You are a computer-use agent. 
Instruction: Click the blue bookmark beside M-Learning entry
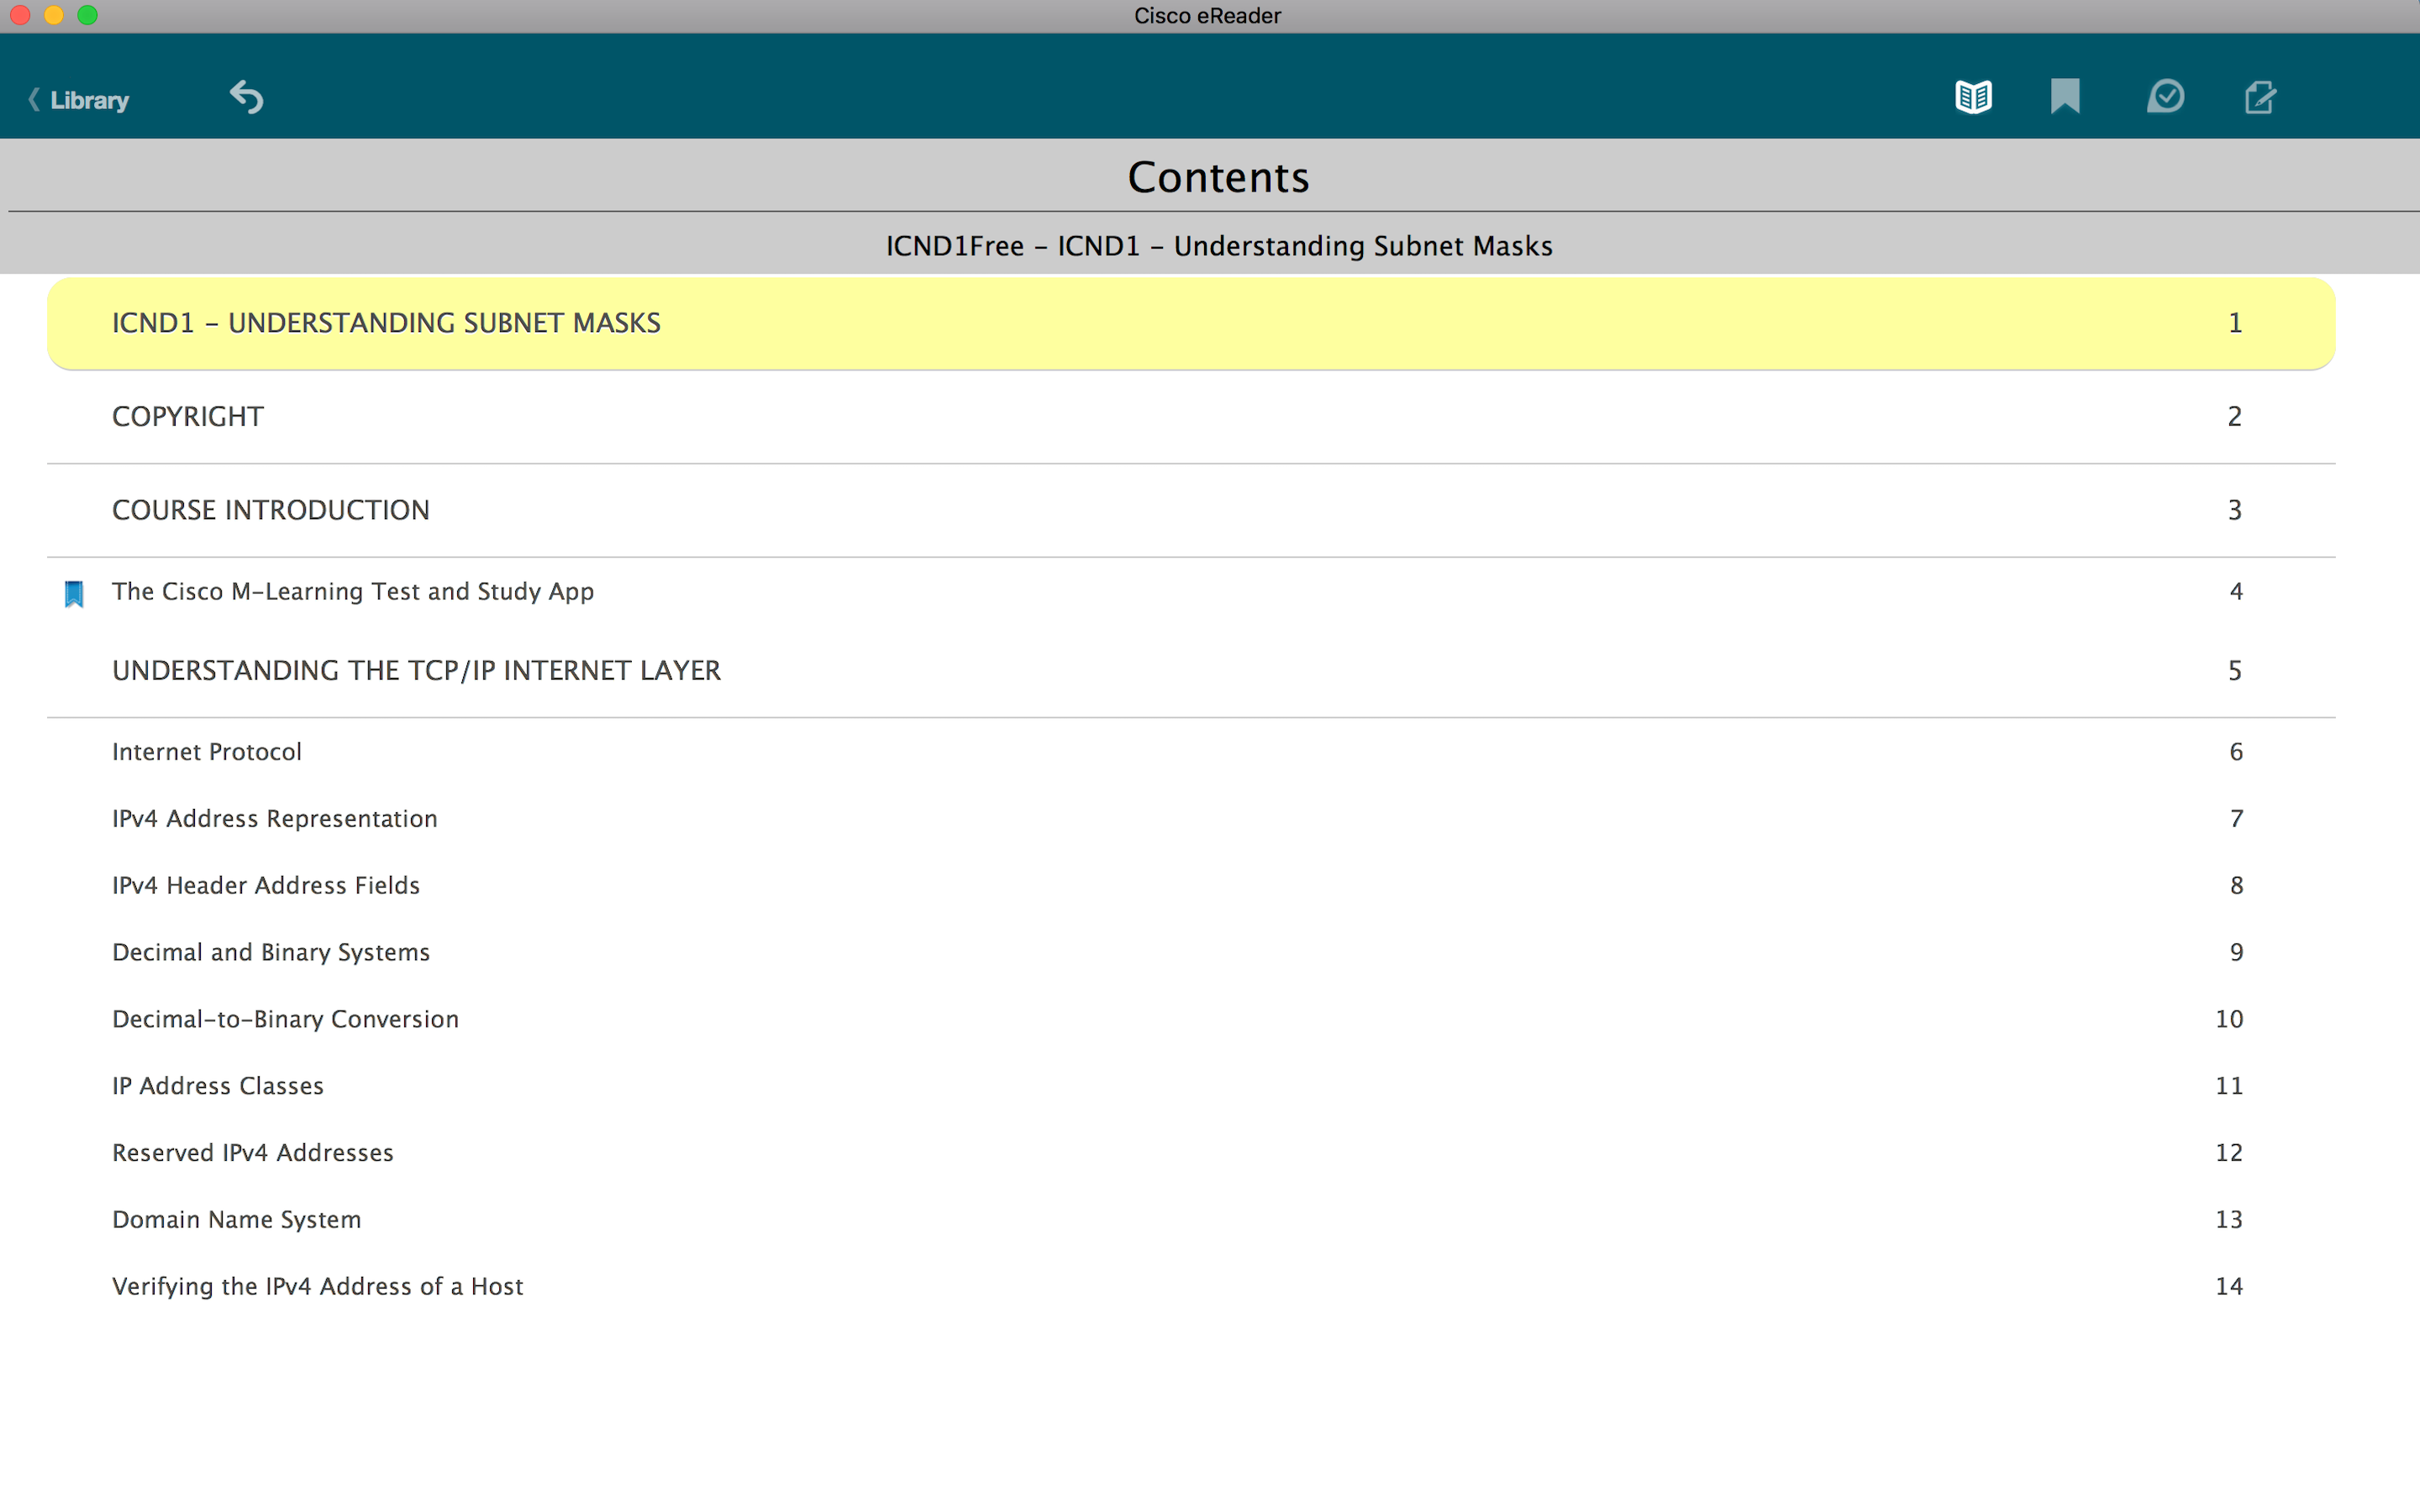[74, 593]
